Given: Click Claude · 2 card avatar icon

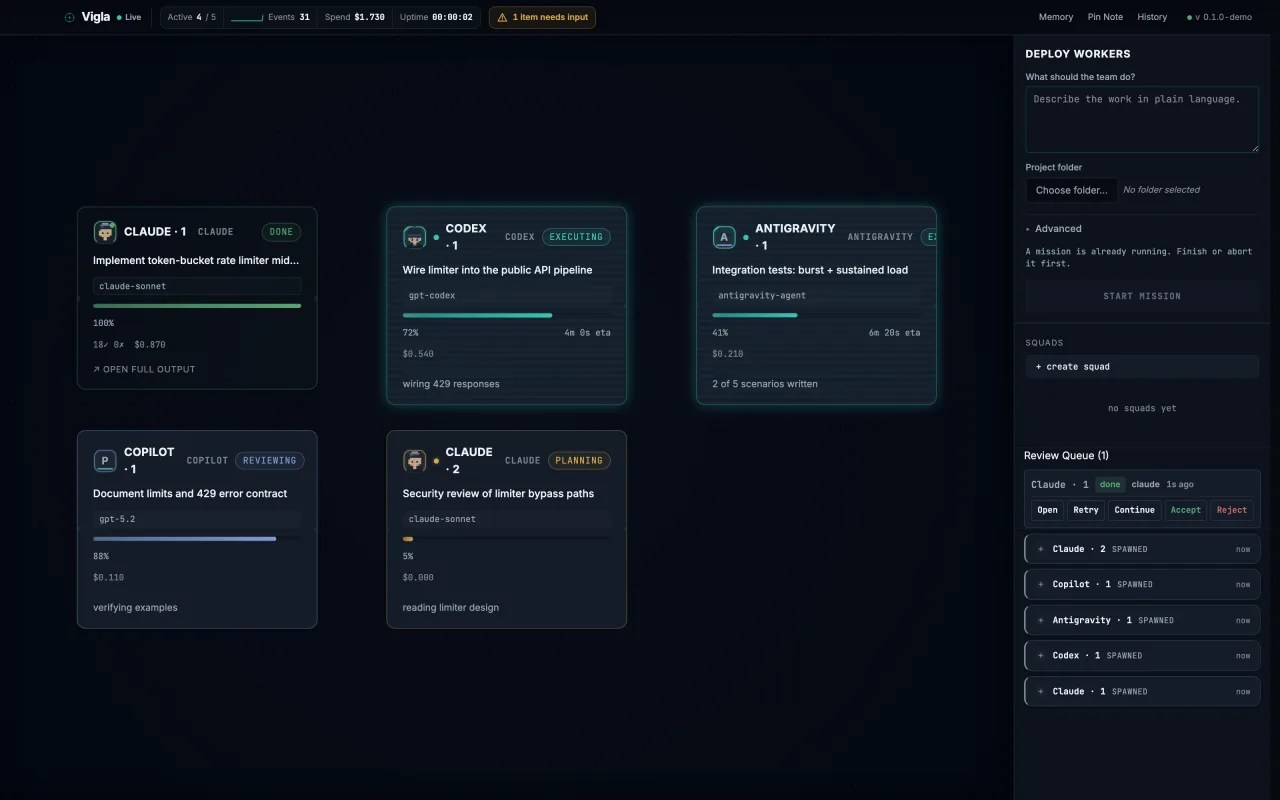Looking at the screenshot, I should click(x=414, y=461).
